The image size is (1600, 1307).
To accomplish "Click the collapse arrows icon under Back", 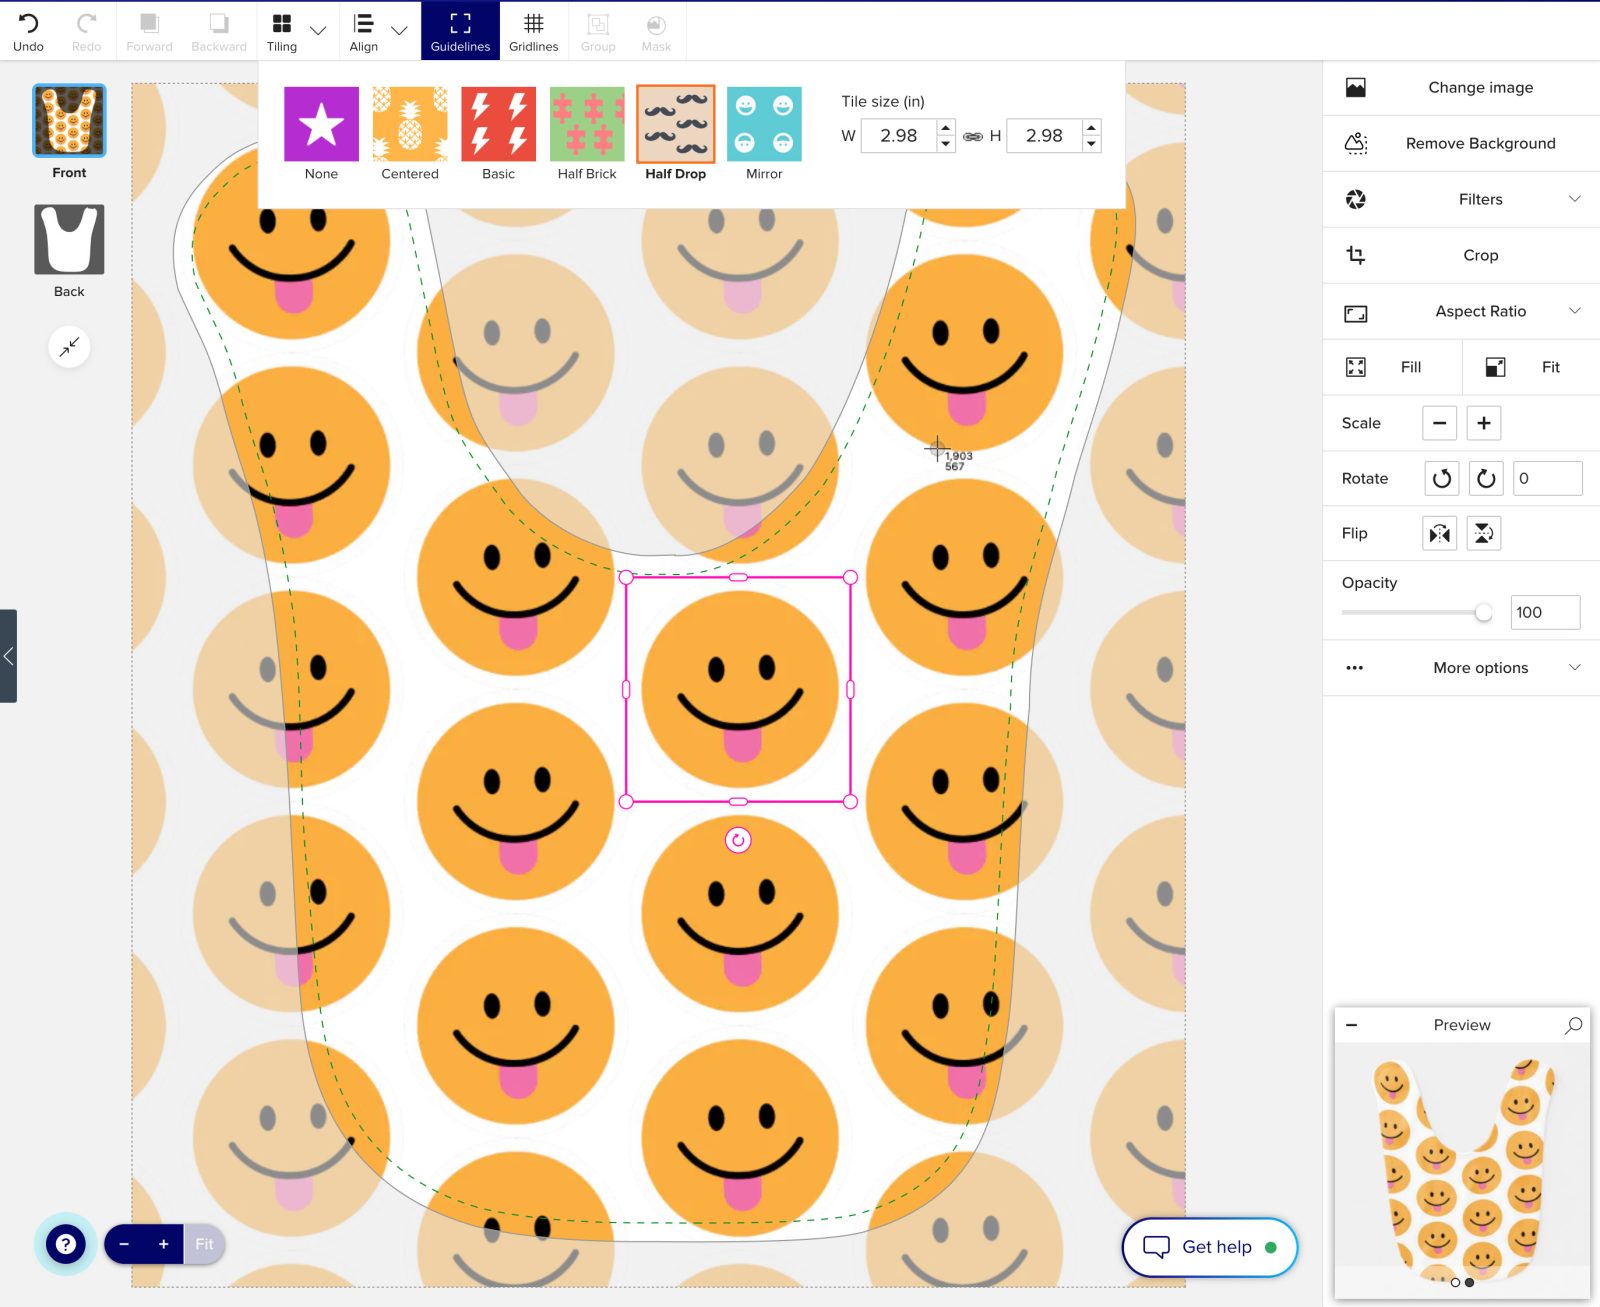I will pyautogui.click(x=69, y=347).
